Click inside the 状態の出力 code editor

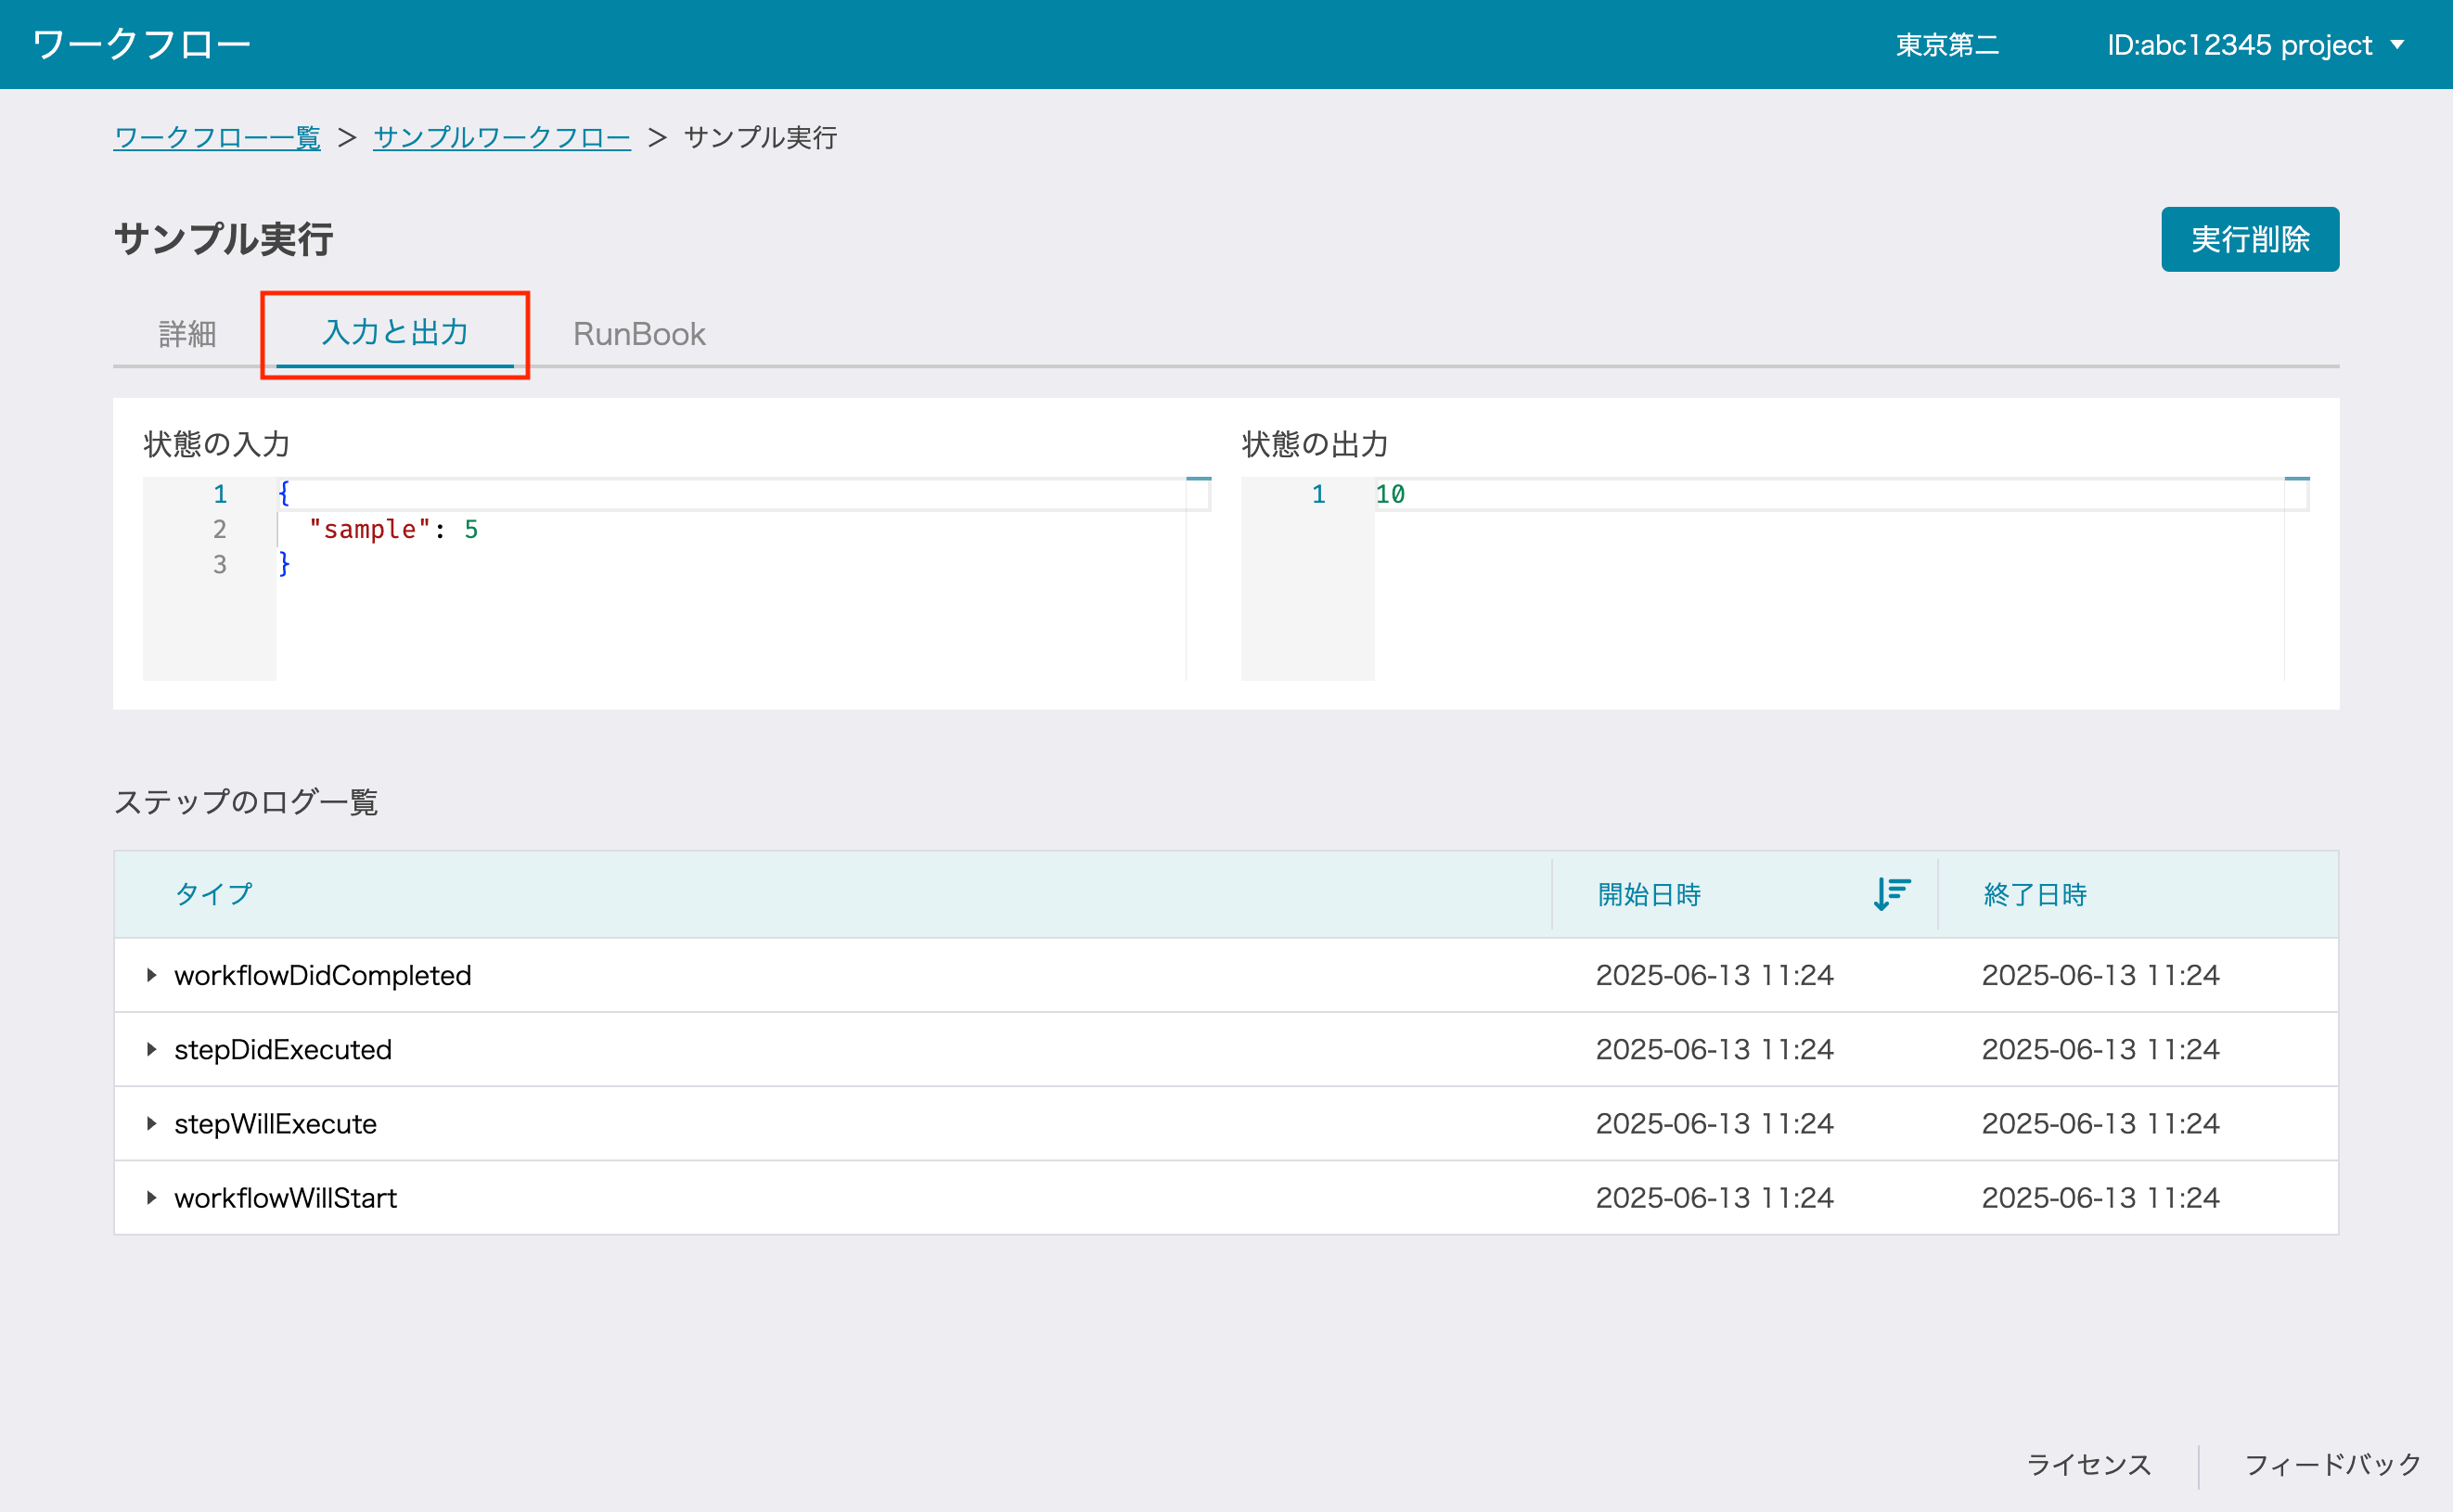1775,579
